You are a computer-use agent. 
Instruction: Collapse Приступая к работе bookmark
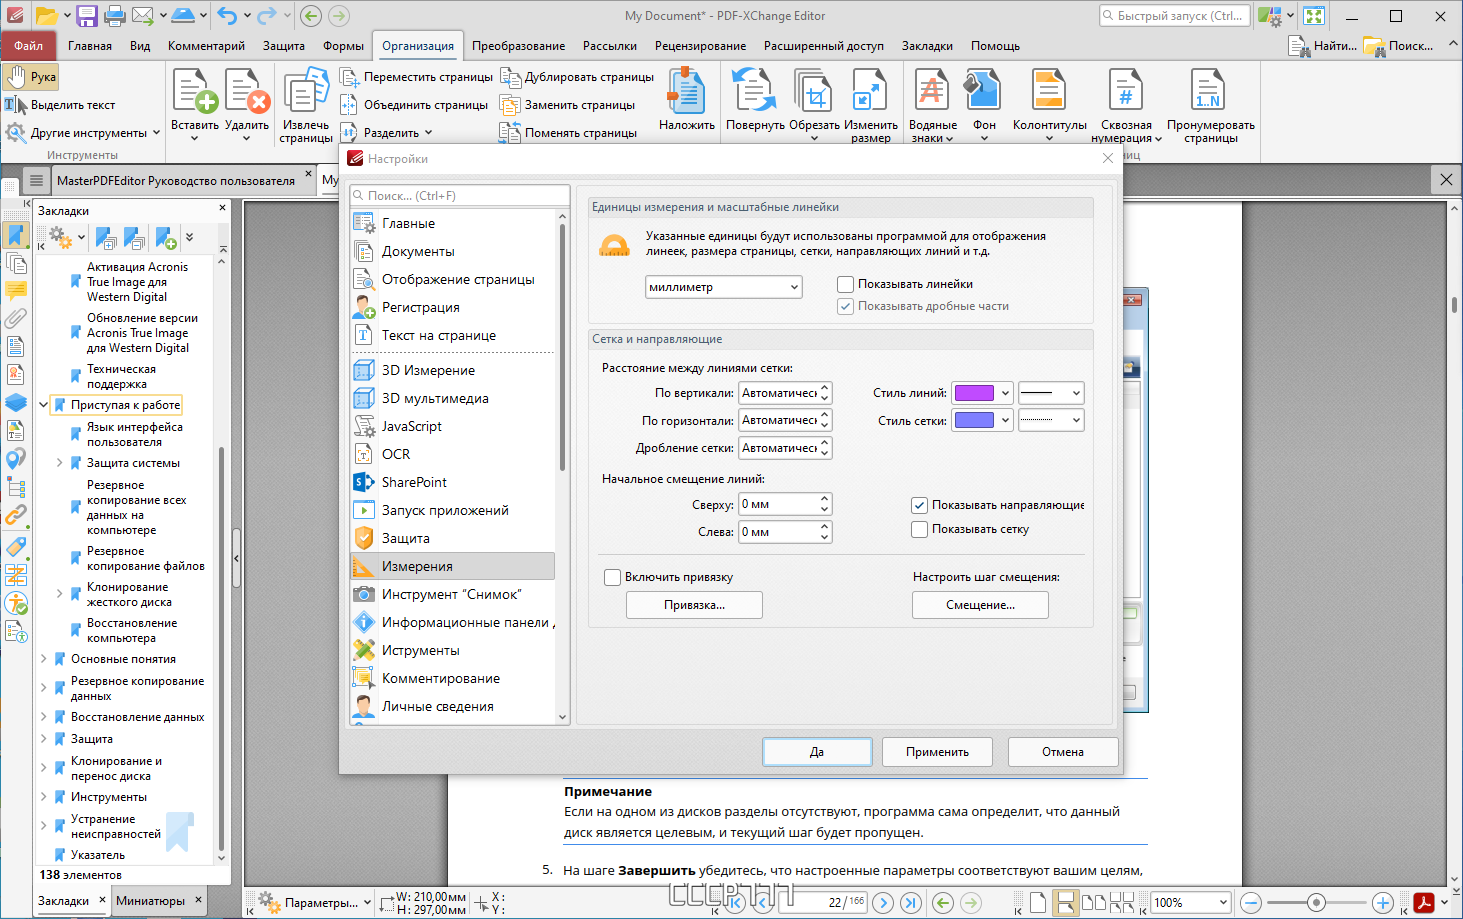(x=44, y=405)
